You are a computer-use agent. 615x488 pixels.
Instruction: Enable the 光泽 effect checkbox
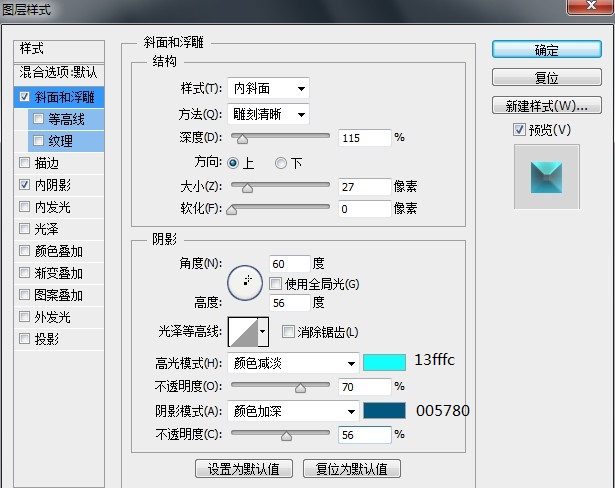pyautogui.click(x=24, y=228)
